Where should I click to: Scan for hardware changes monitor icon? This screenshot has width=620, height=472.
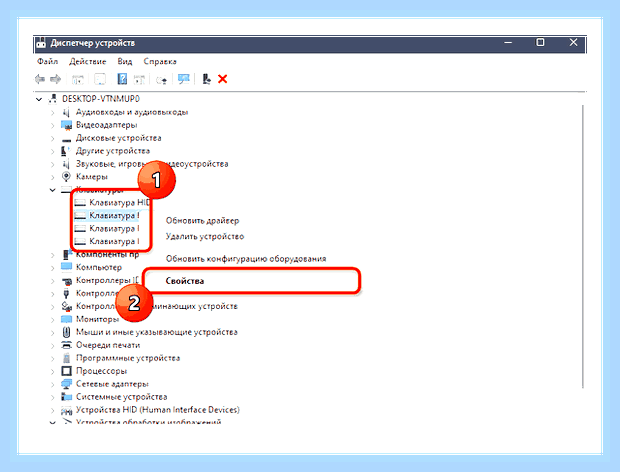[183, 79]
